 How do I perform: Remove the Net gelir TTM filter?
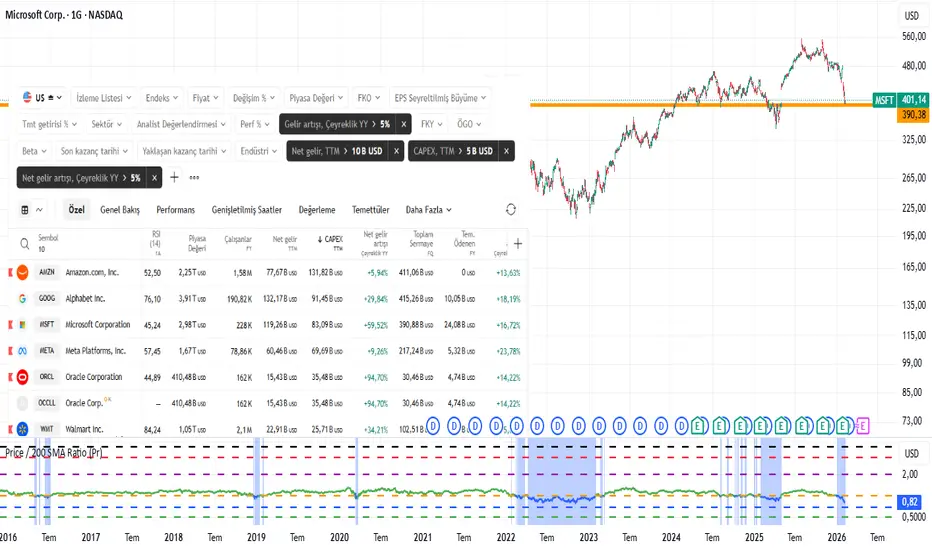coord(395,151)
